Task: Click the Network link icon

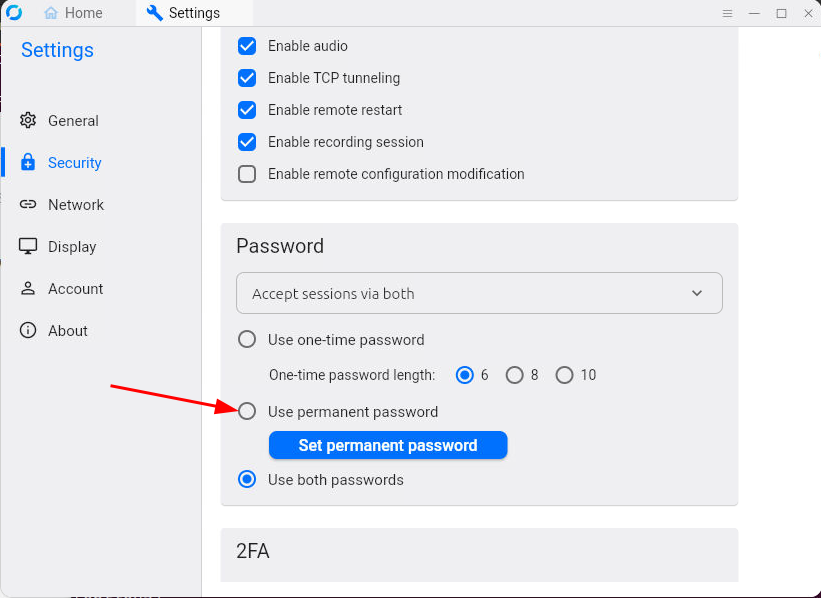Action: pyautogui.click(x=28, y=204)
